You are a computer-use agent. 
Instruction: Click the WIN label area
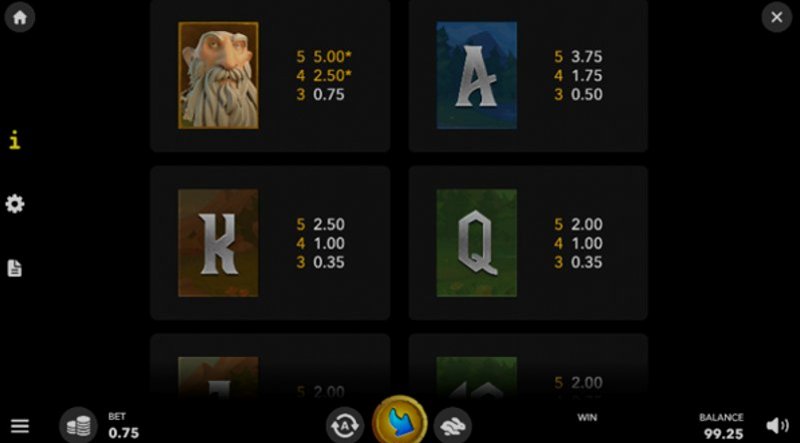pos(587,417)
